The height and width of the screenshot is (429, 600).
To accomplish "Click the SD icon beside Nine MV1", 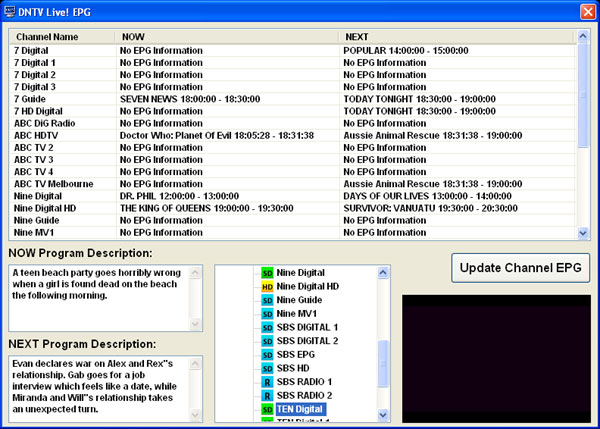I will [267, 314].
